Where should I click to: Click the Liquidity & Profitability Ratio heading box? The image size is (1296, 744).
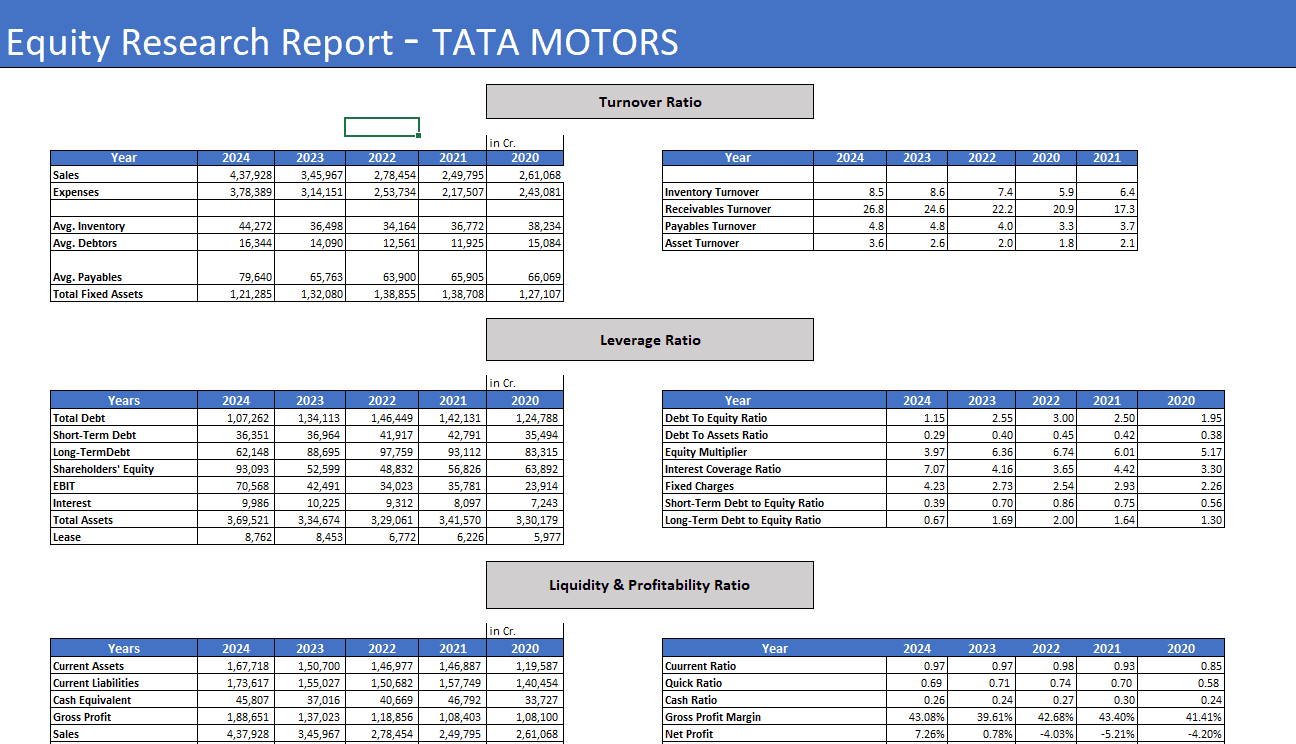(x=649, y=585)
